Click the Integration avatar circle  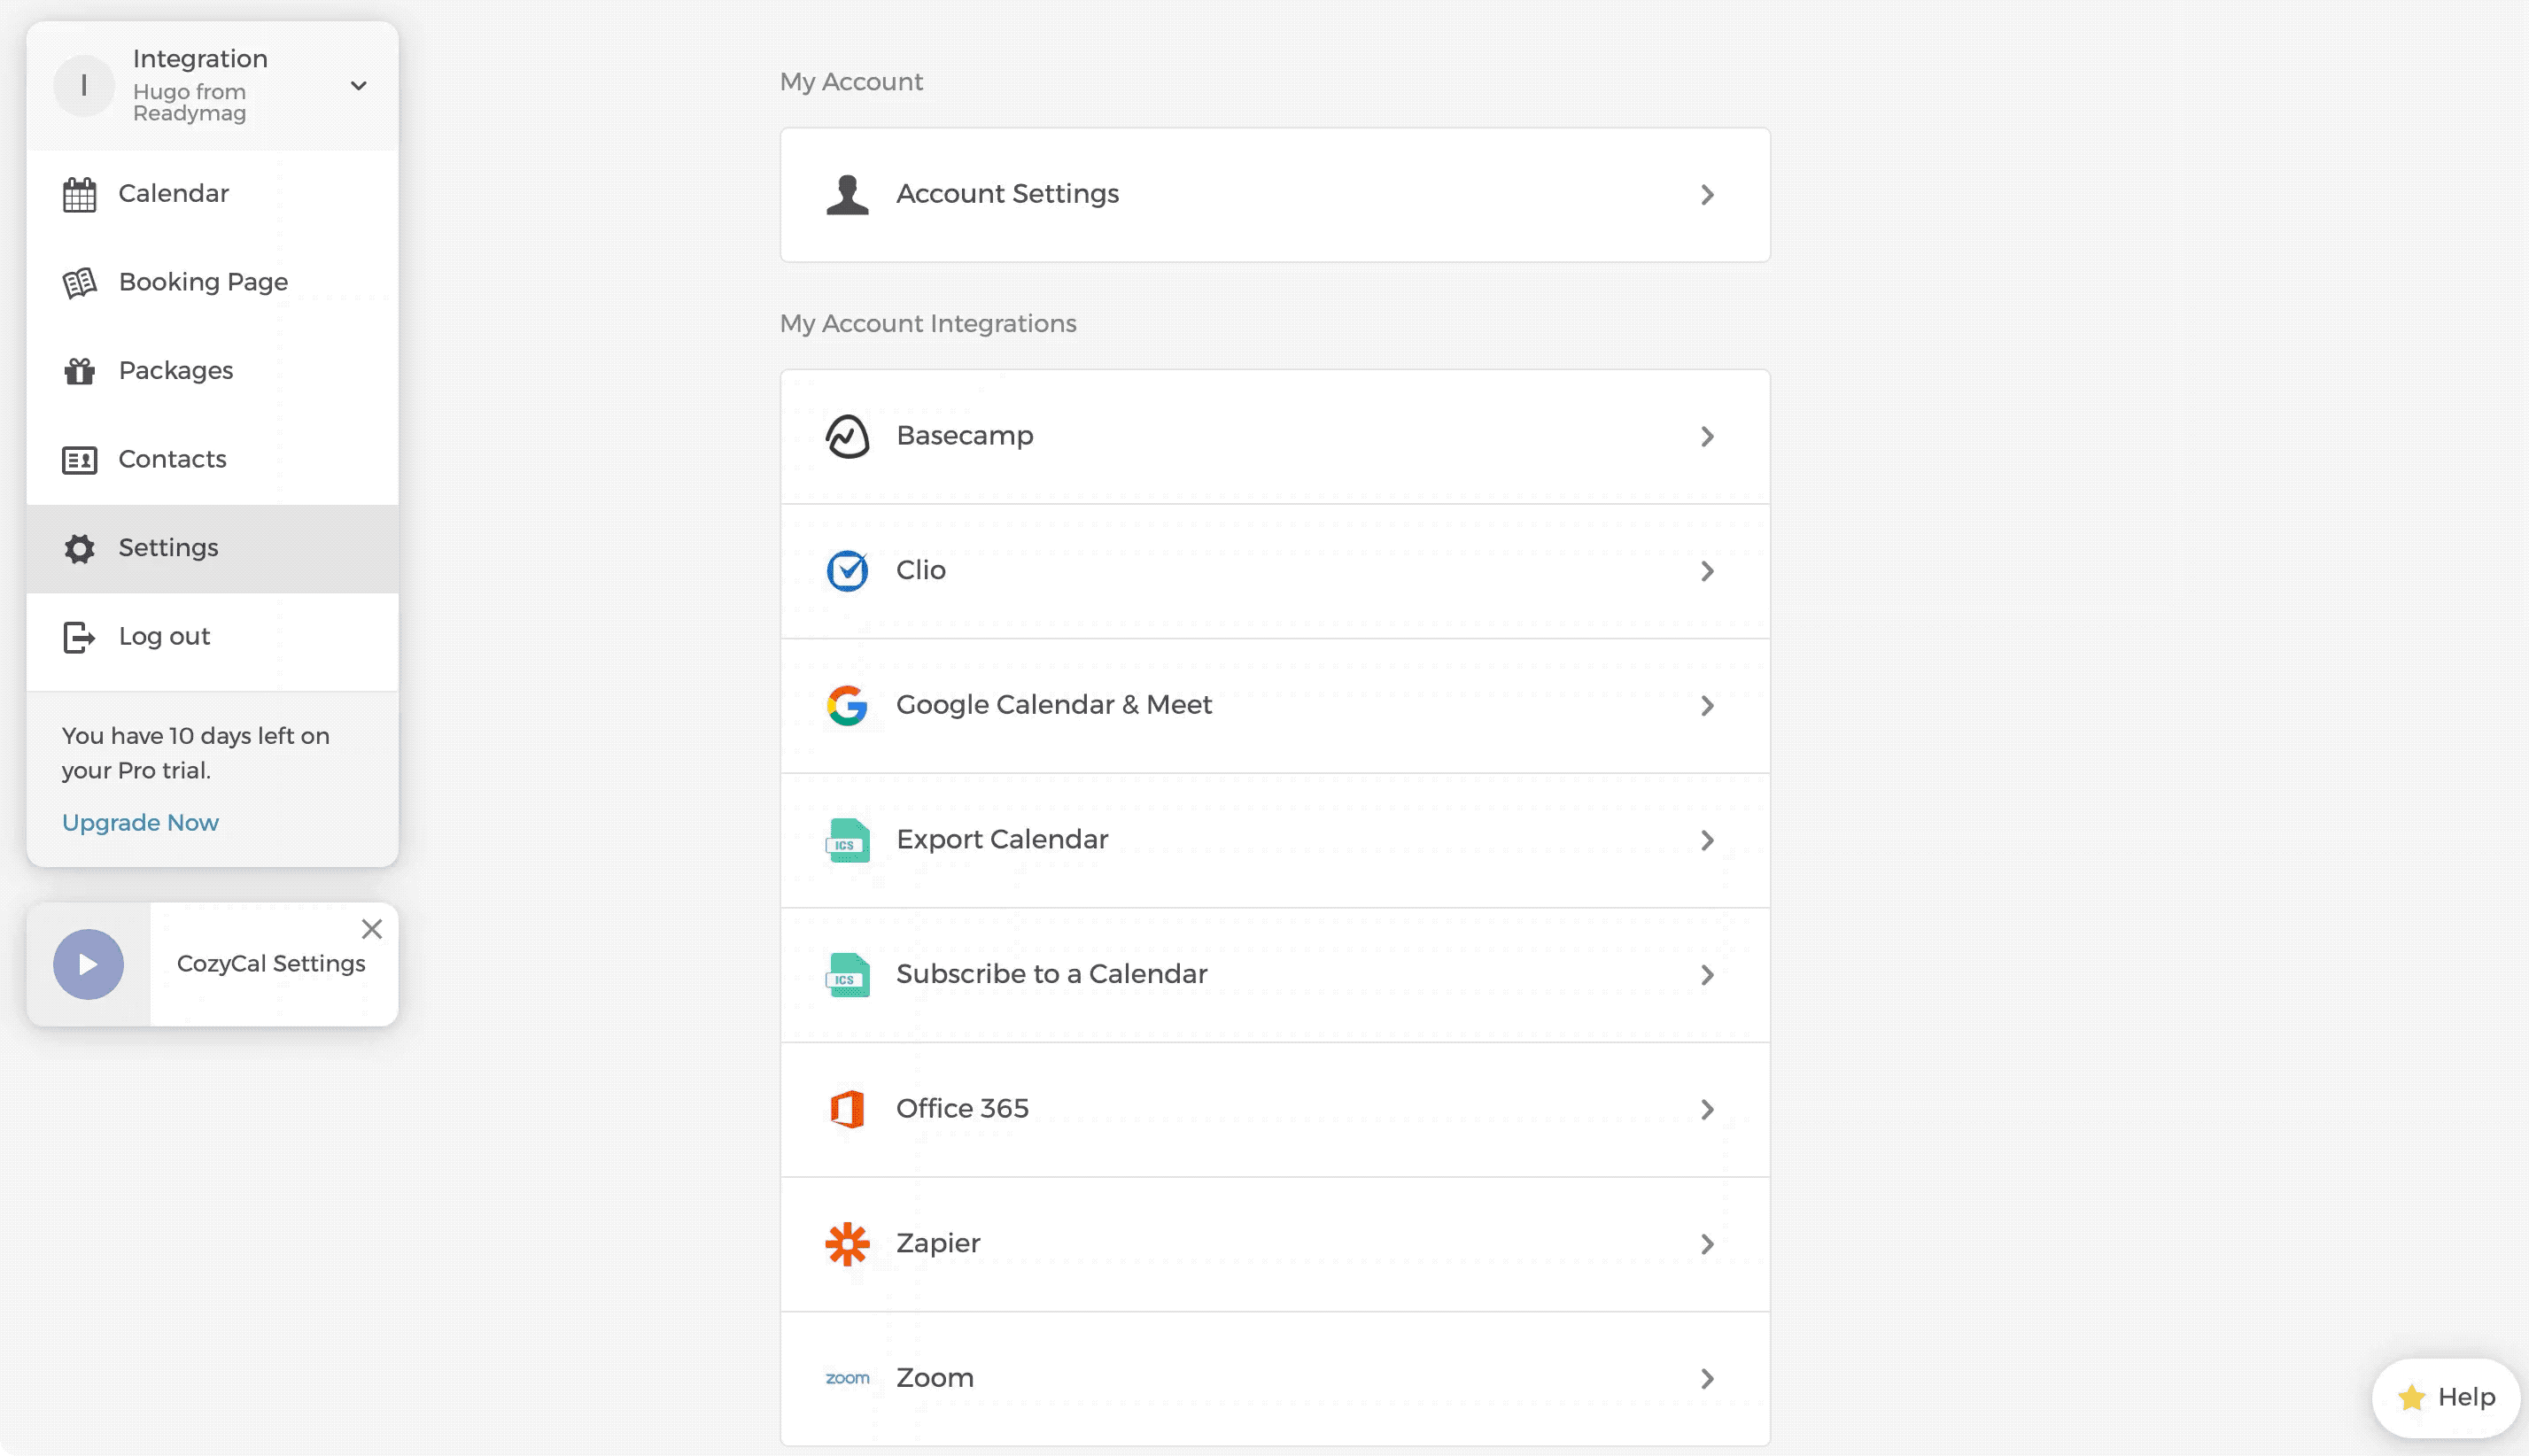click(84, 86)
